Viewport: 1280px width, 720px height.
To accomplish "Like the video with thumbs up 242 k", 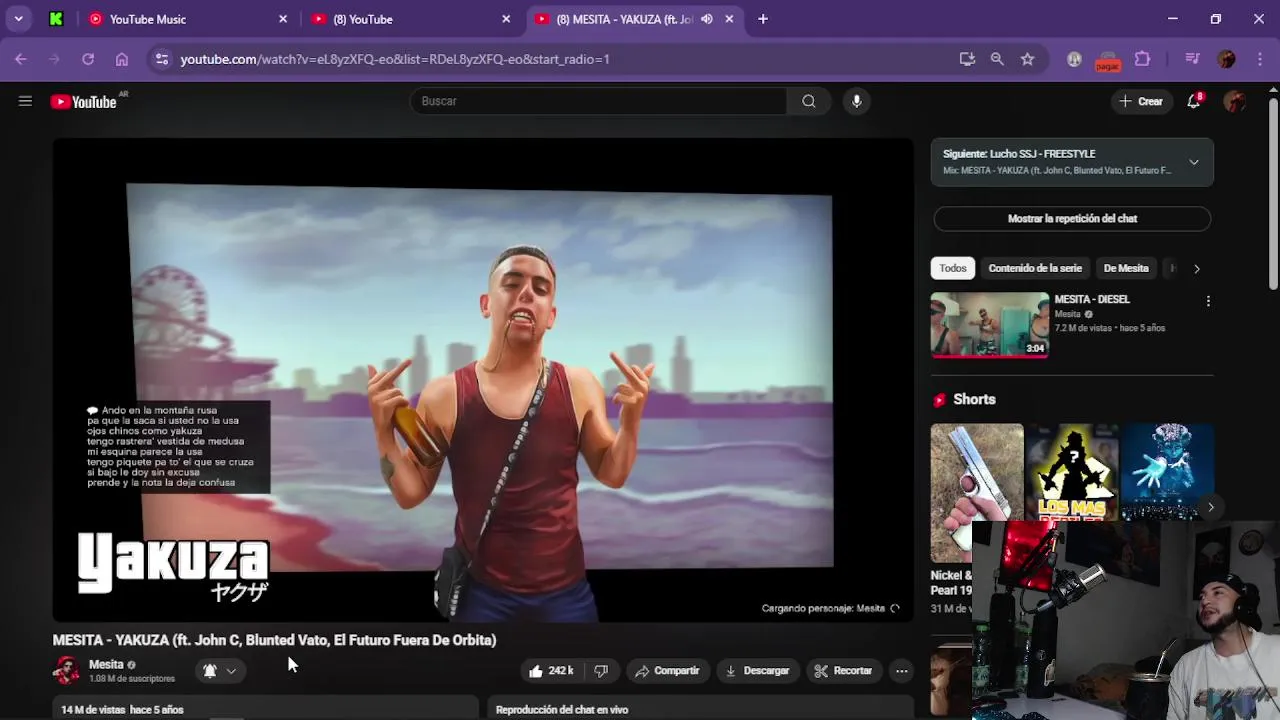I will point(551,671).
